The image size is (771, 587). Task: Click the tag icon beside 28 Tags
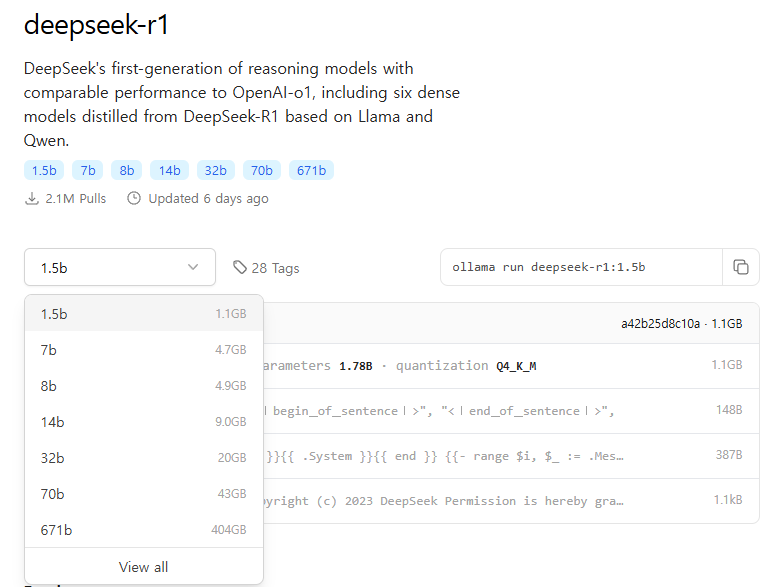[x=239, y=267]
